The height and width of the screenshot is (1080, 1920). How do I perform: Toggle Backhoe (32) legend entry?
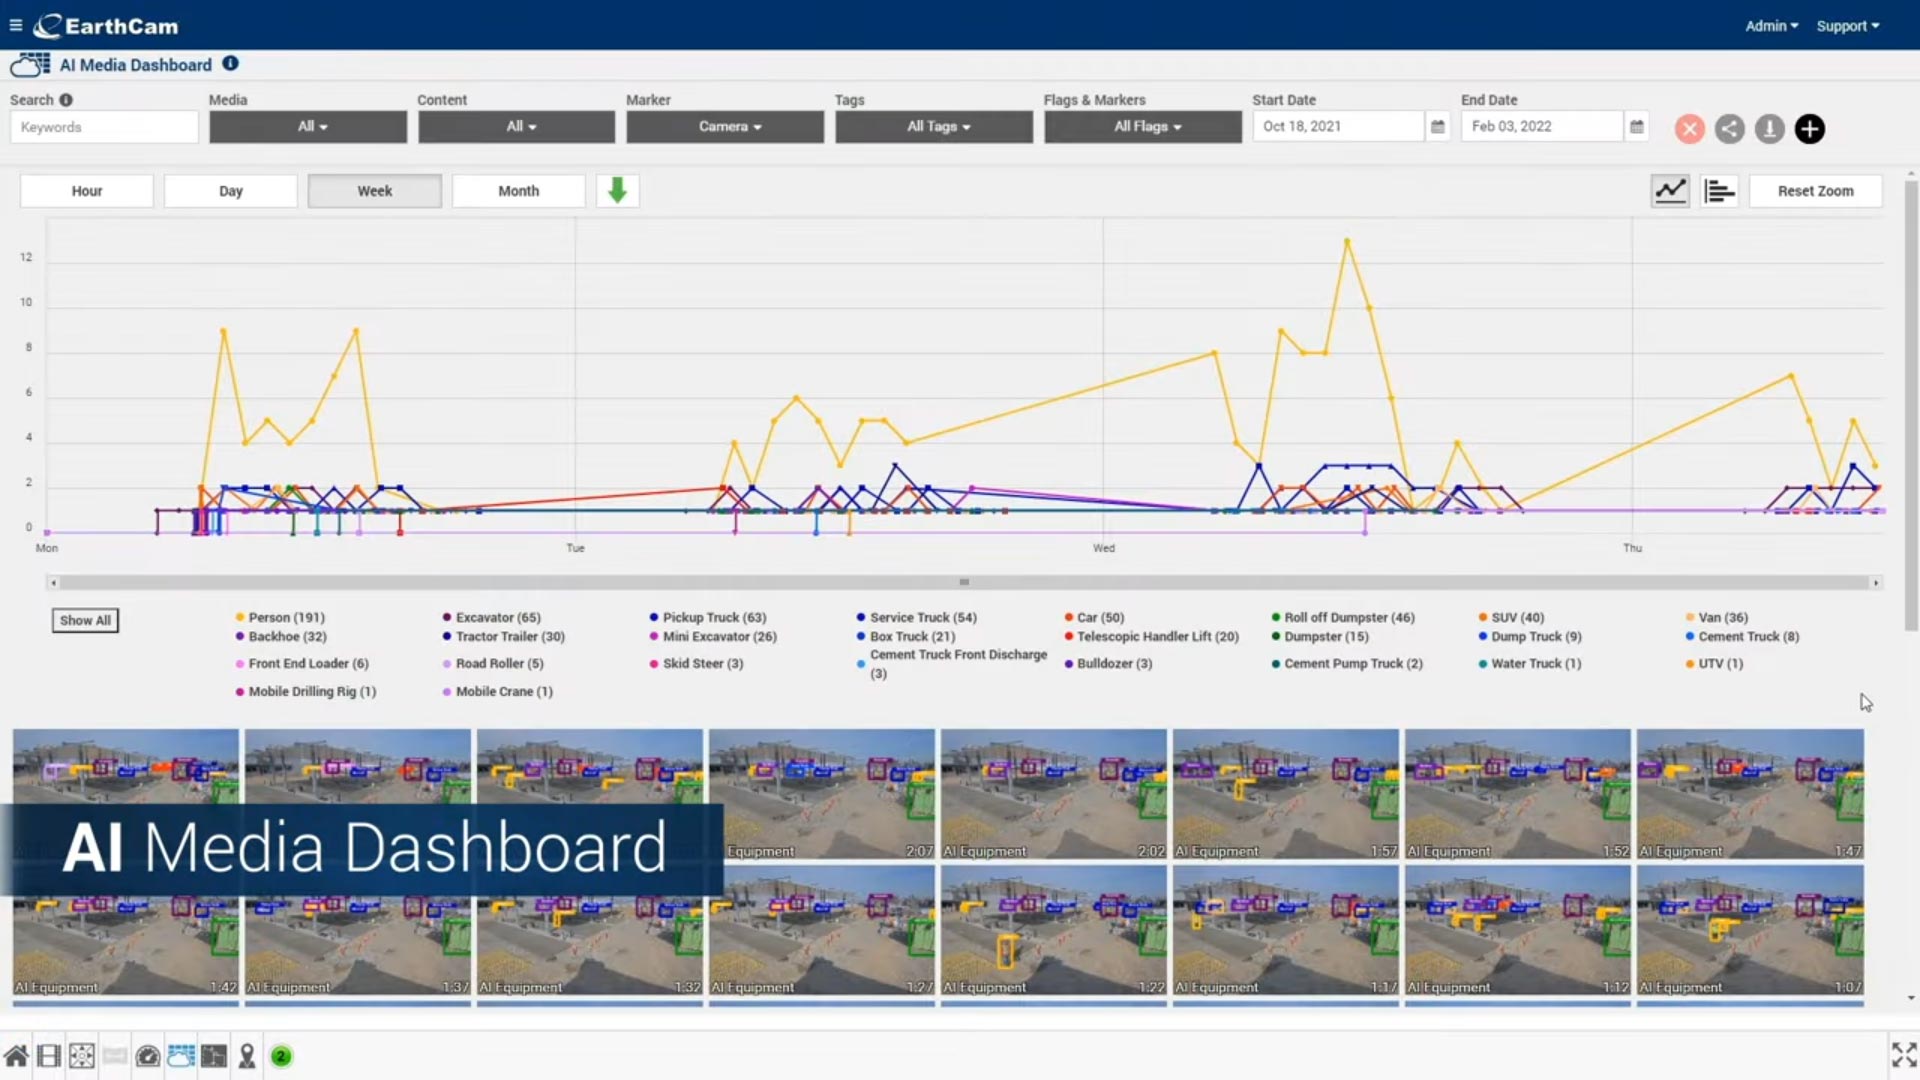pyautogui.click(x=281, y=637)
